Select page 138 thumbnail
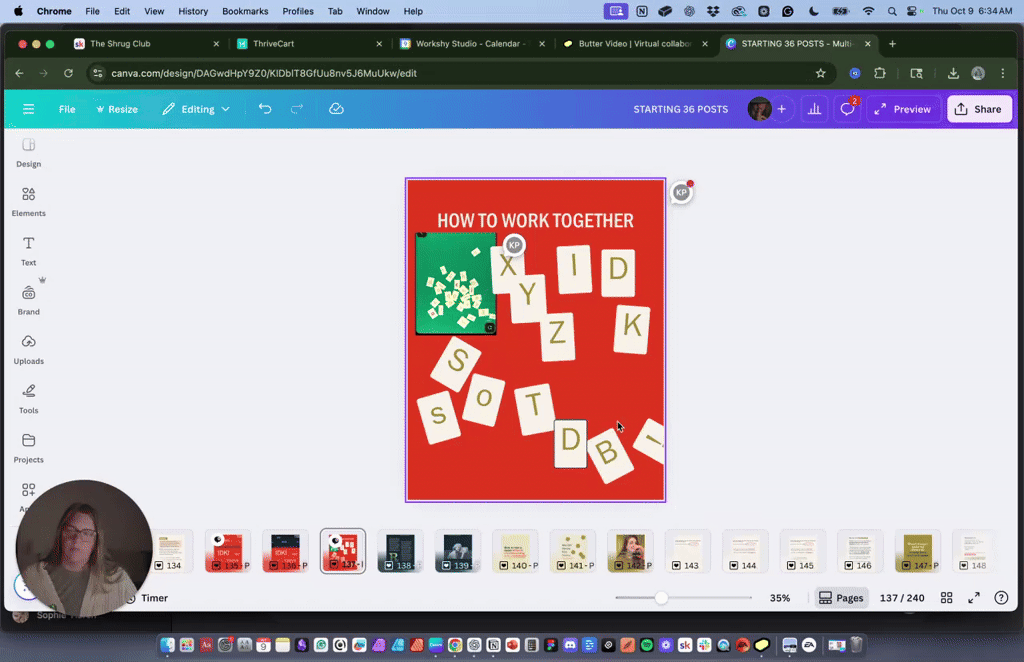1024x662 pixels. 400,551
